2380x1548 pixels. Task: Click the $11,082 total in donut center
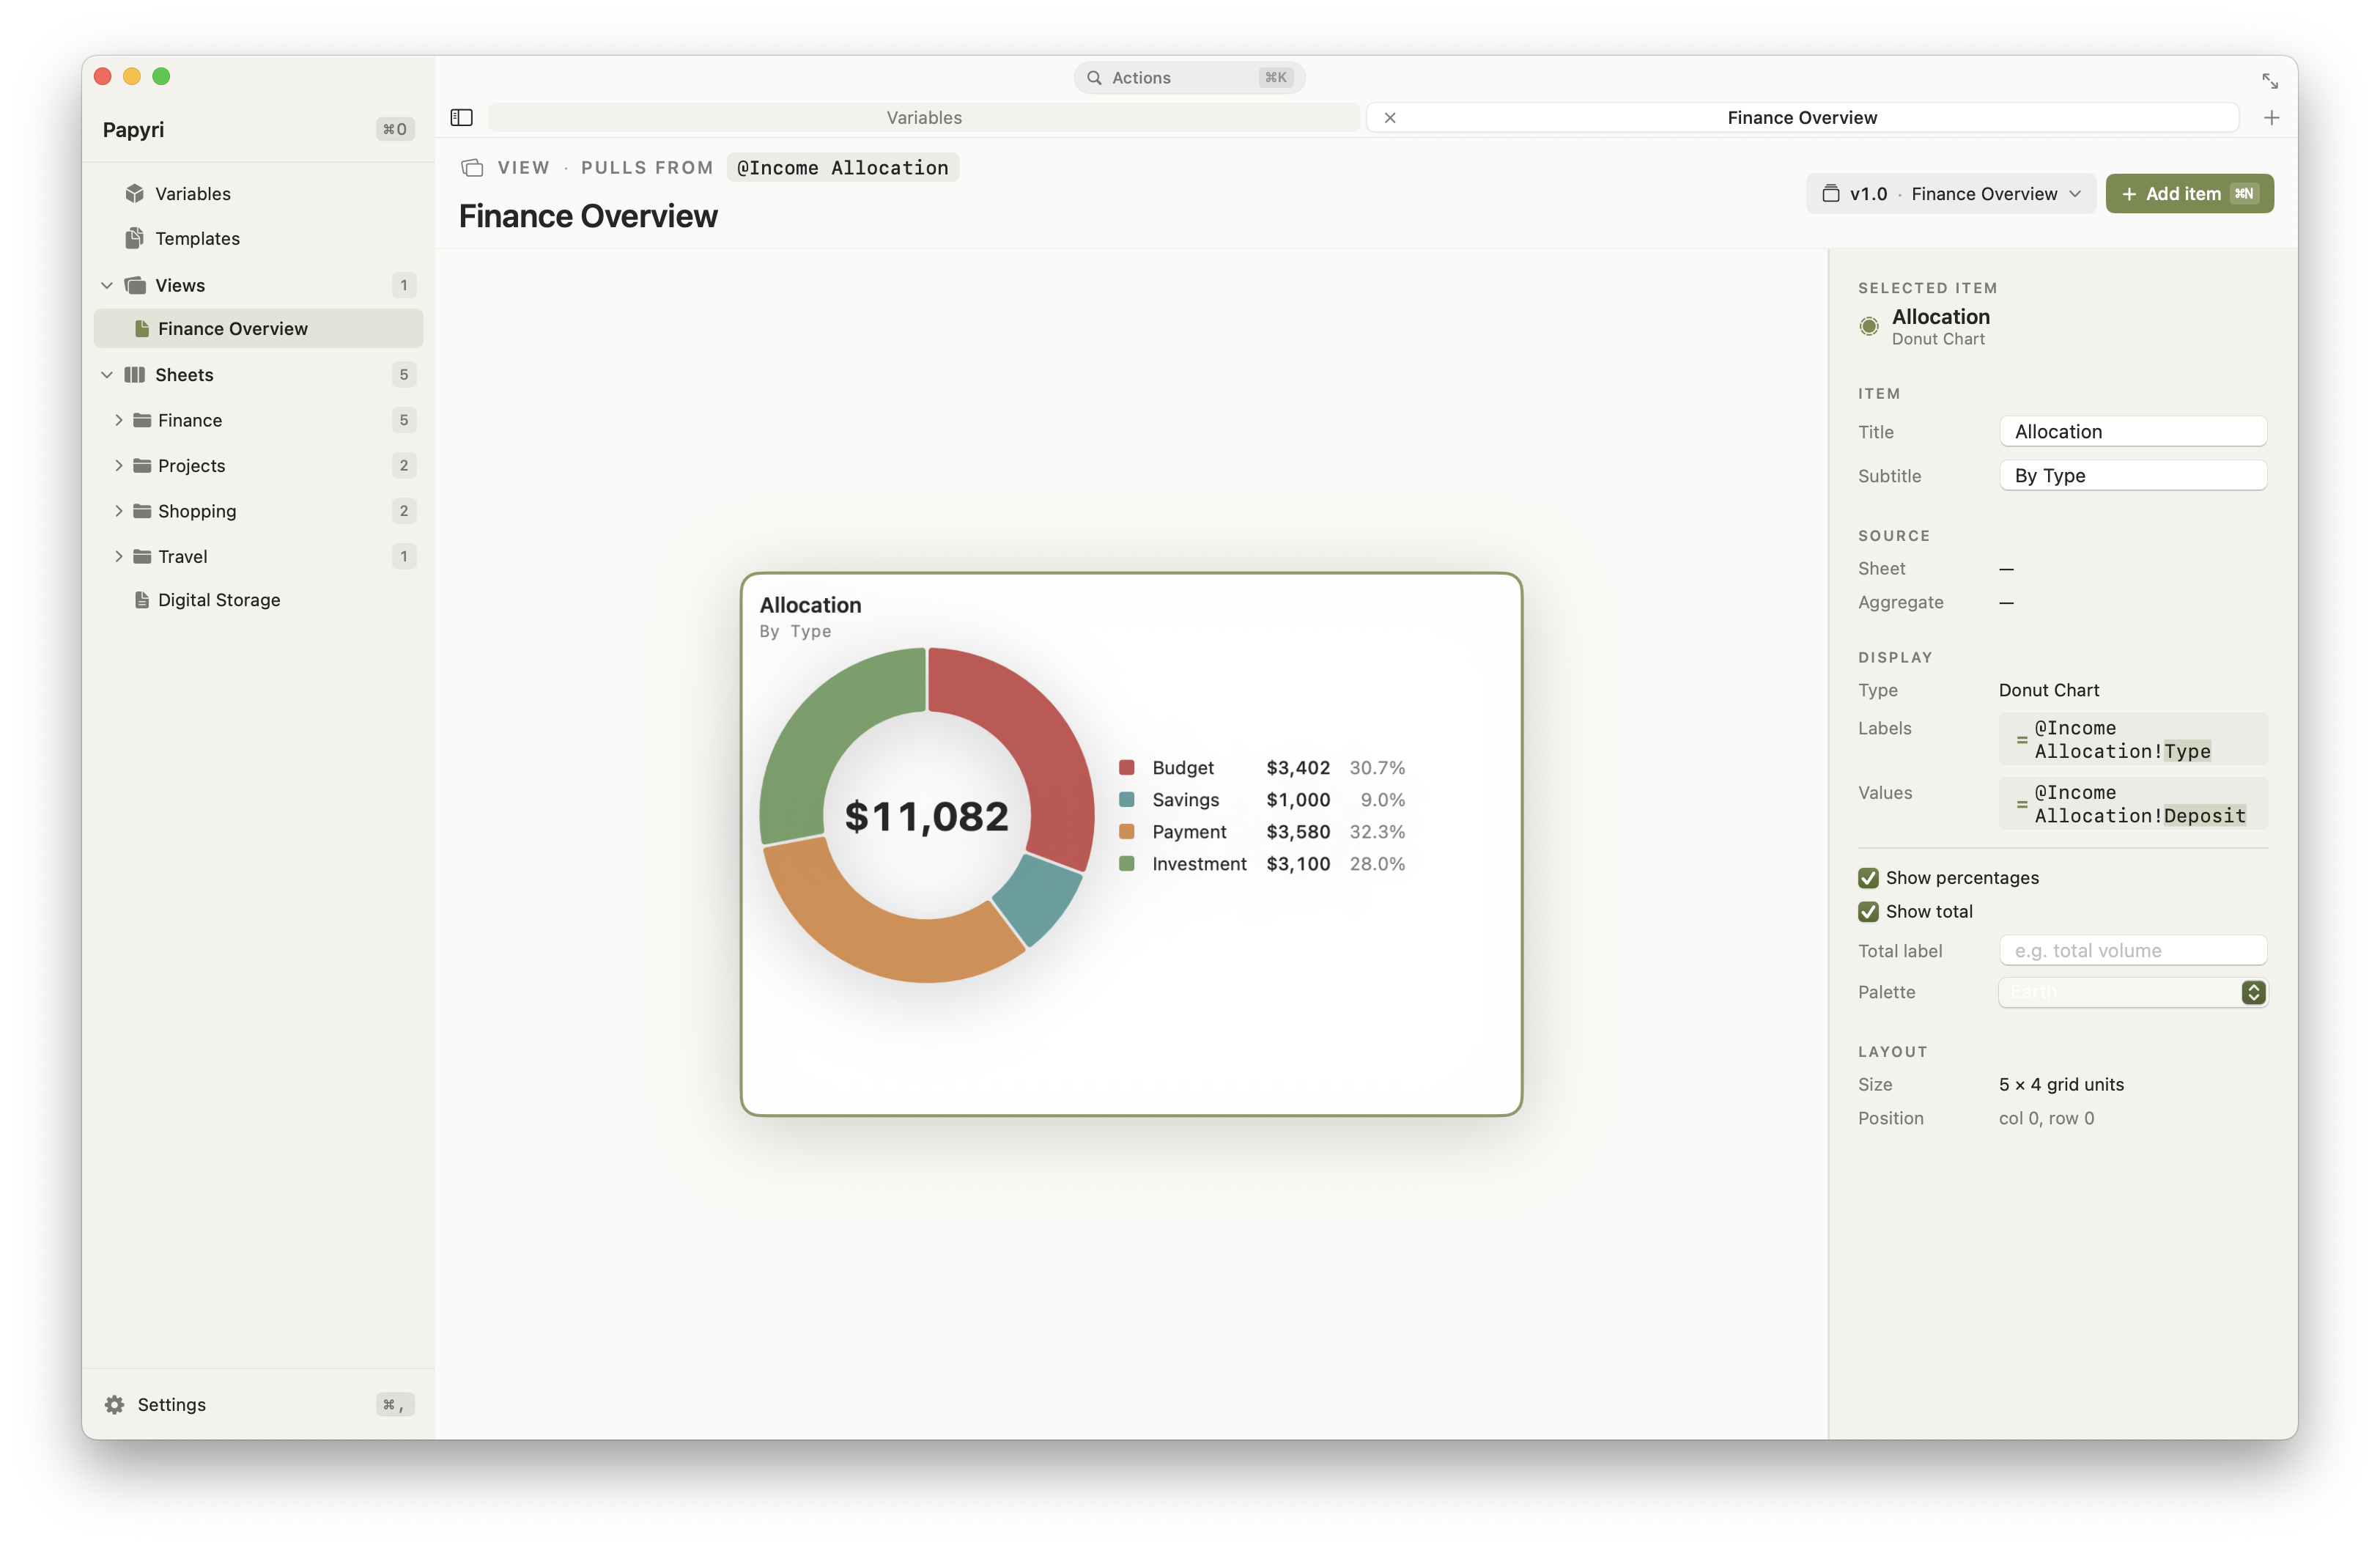(x=926, y=816)
